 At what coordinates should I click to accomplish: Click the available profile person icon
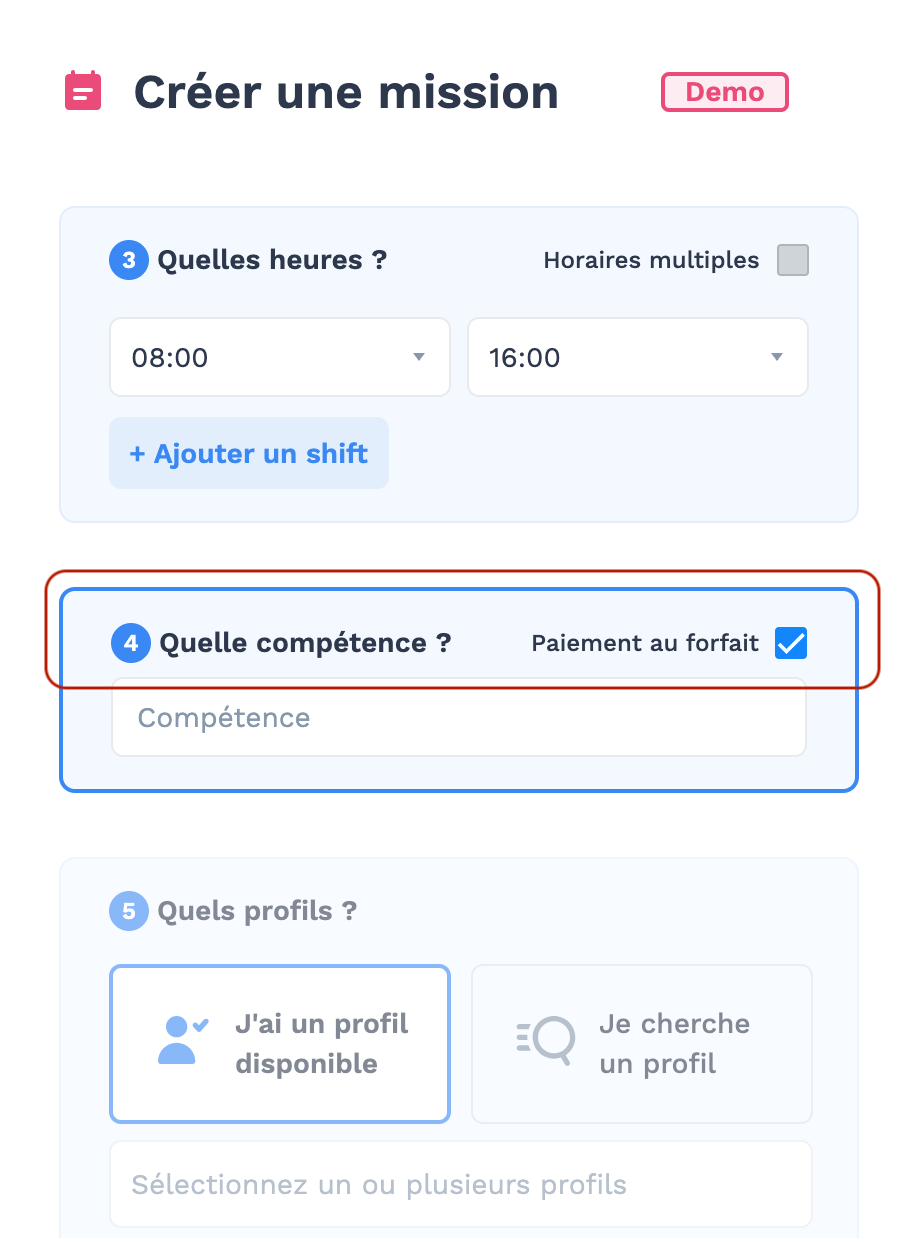[182, 1041]
